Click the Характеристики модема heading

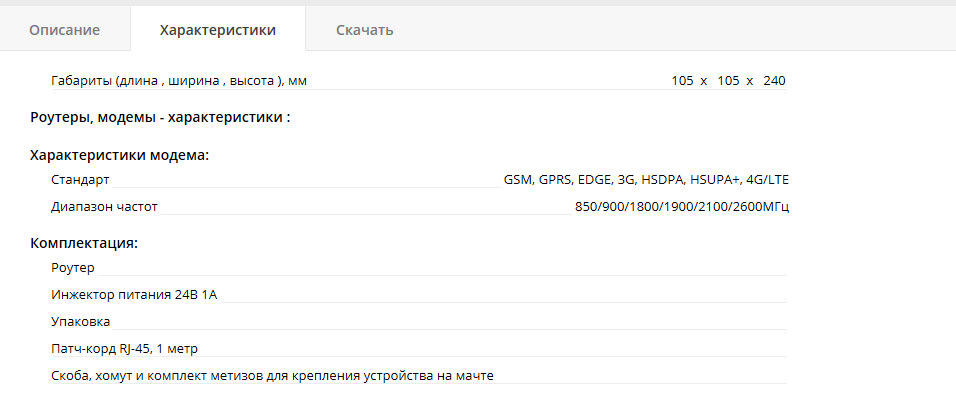pos(120,155)
